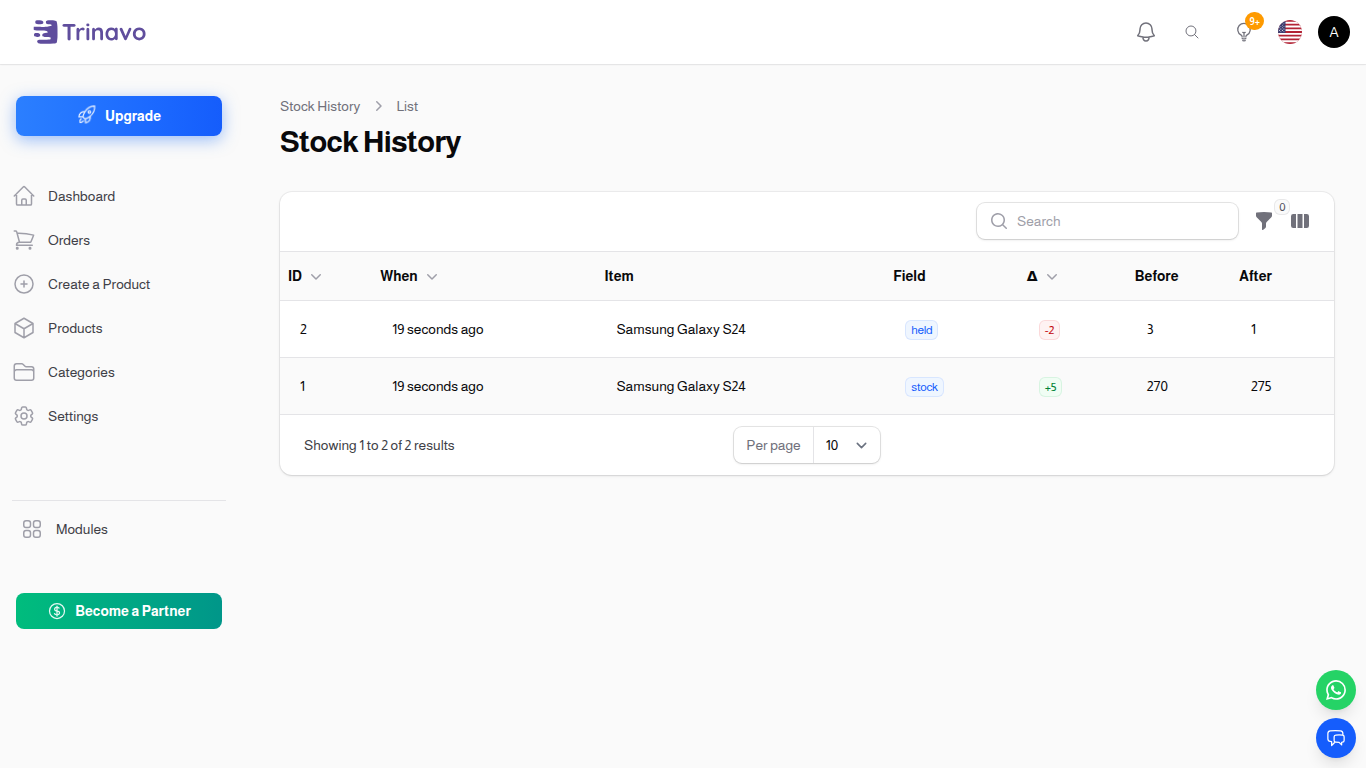Click Become a Partner button

119,611
